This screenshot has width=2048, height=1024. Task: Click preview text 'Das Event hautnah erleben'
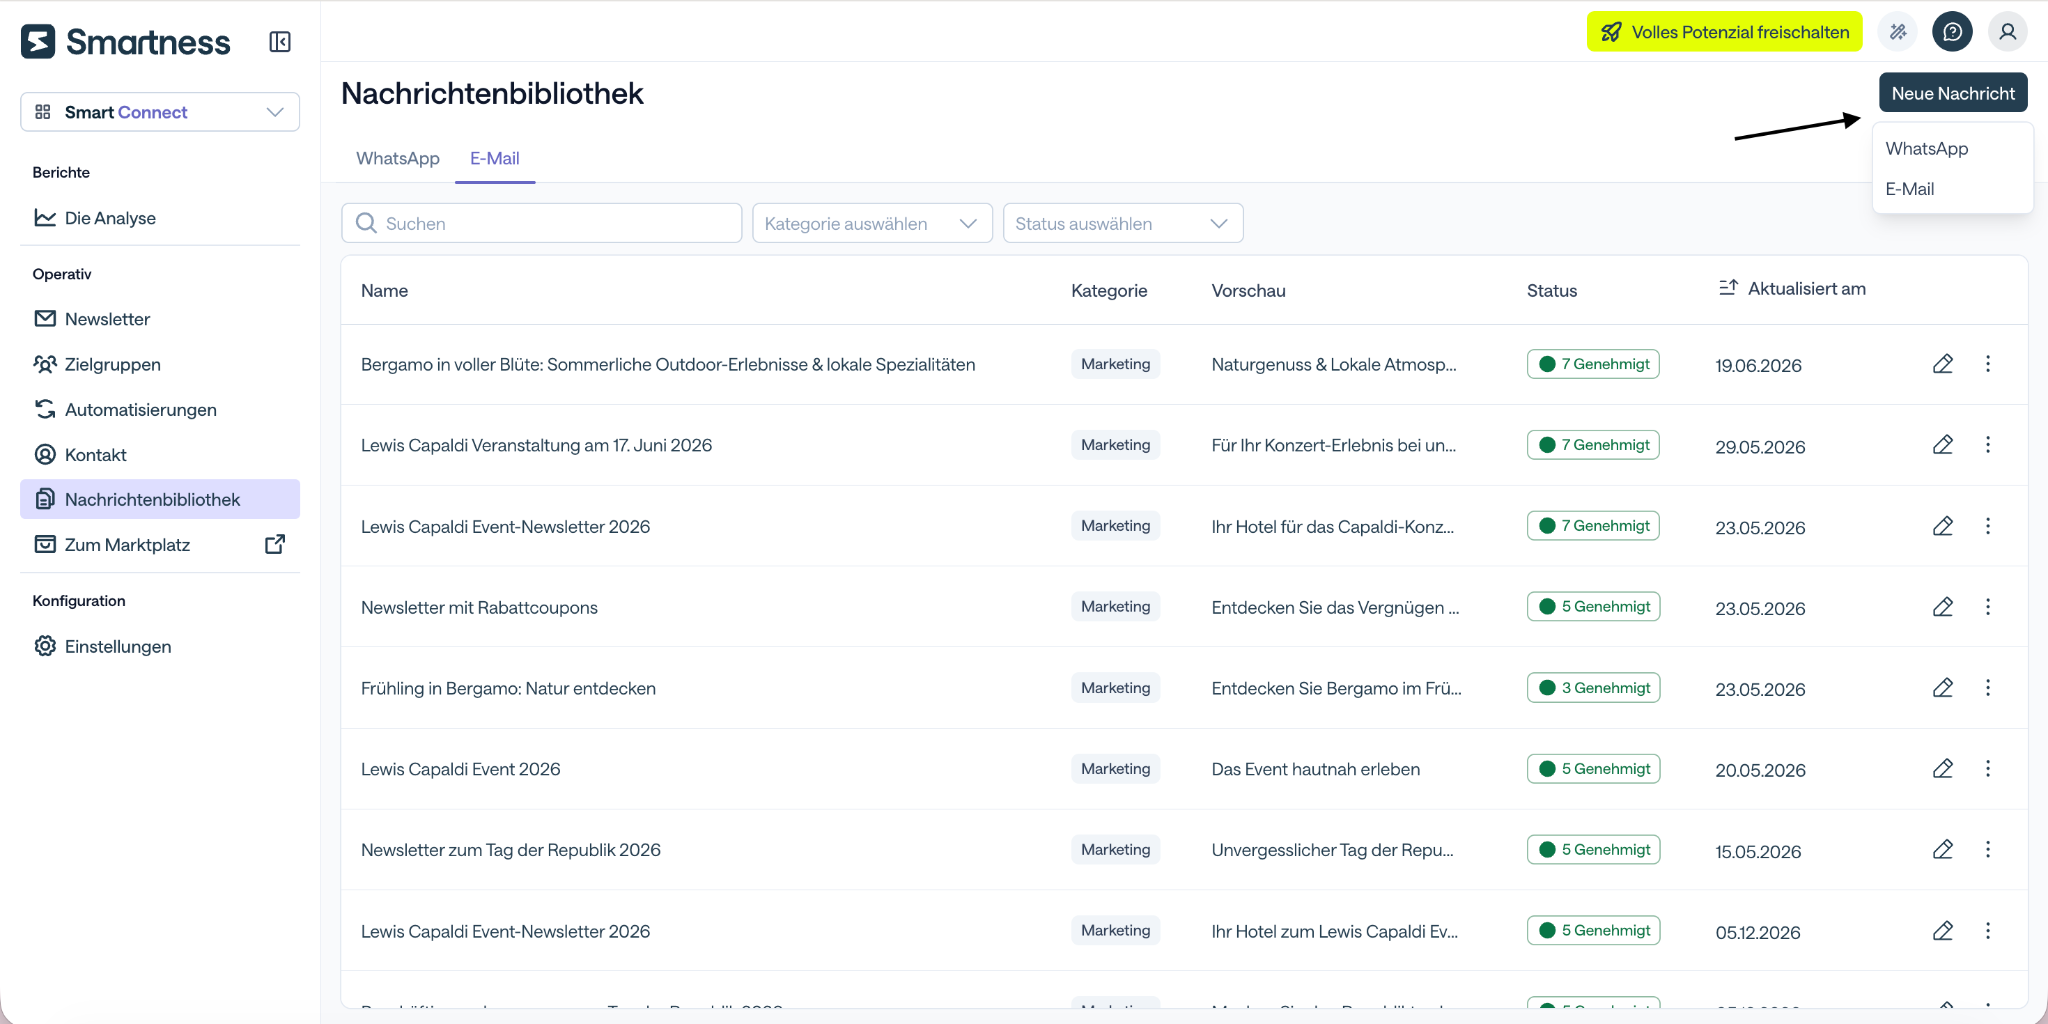tap(1316, 769)
